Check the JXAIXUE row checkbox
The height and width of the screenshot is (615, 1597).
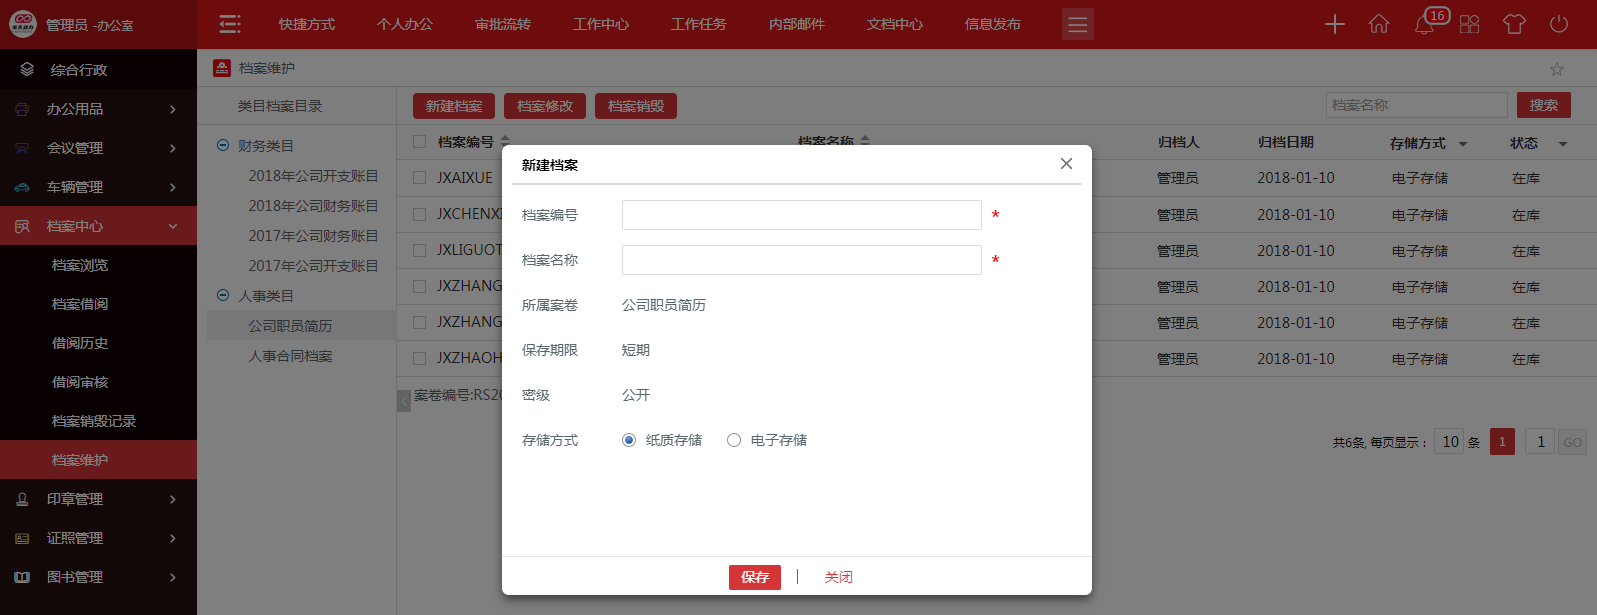(x=420, y=178)
